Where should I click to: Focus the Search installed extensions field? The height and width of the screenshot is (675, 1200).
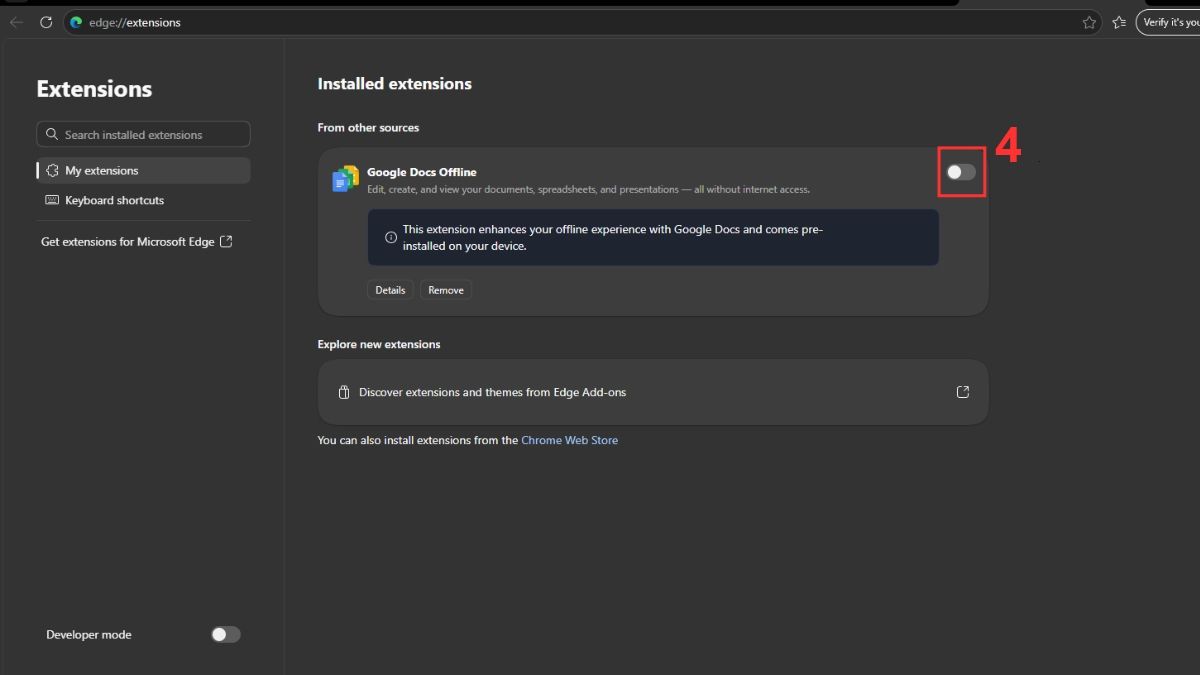(143, 134)
